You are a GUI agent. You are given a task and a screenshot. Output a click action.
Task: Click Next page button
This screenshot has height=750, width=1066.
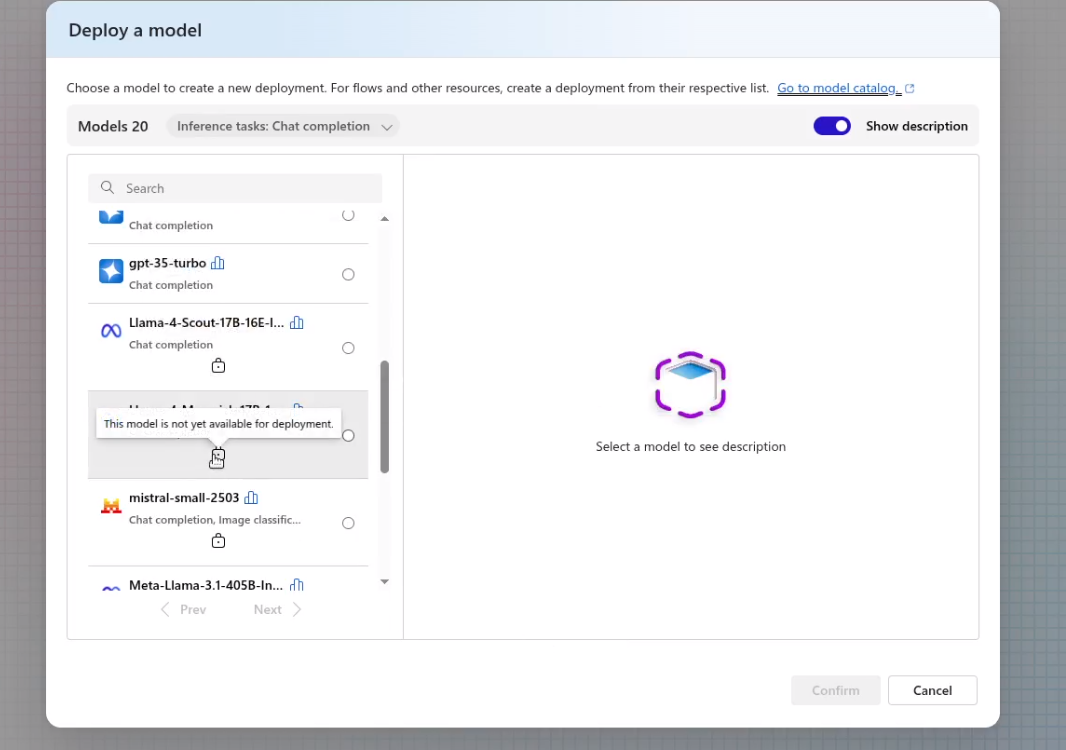coord(277,609)
